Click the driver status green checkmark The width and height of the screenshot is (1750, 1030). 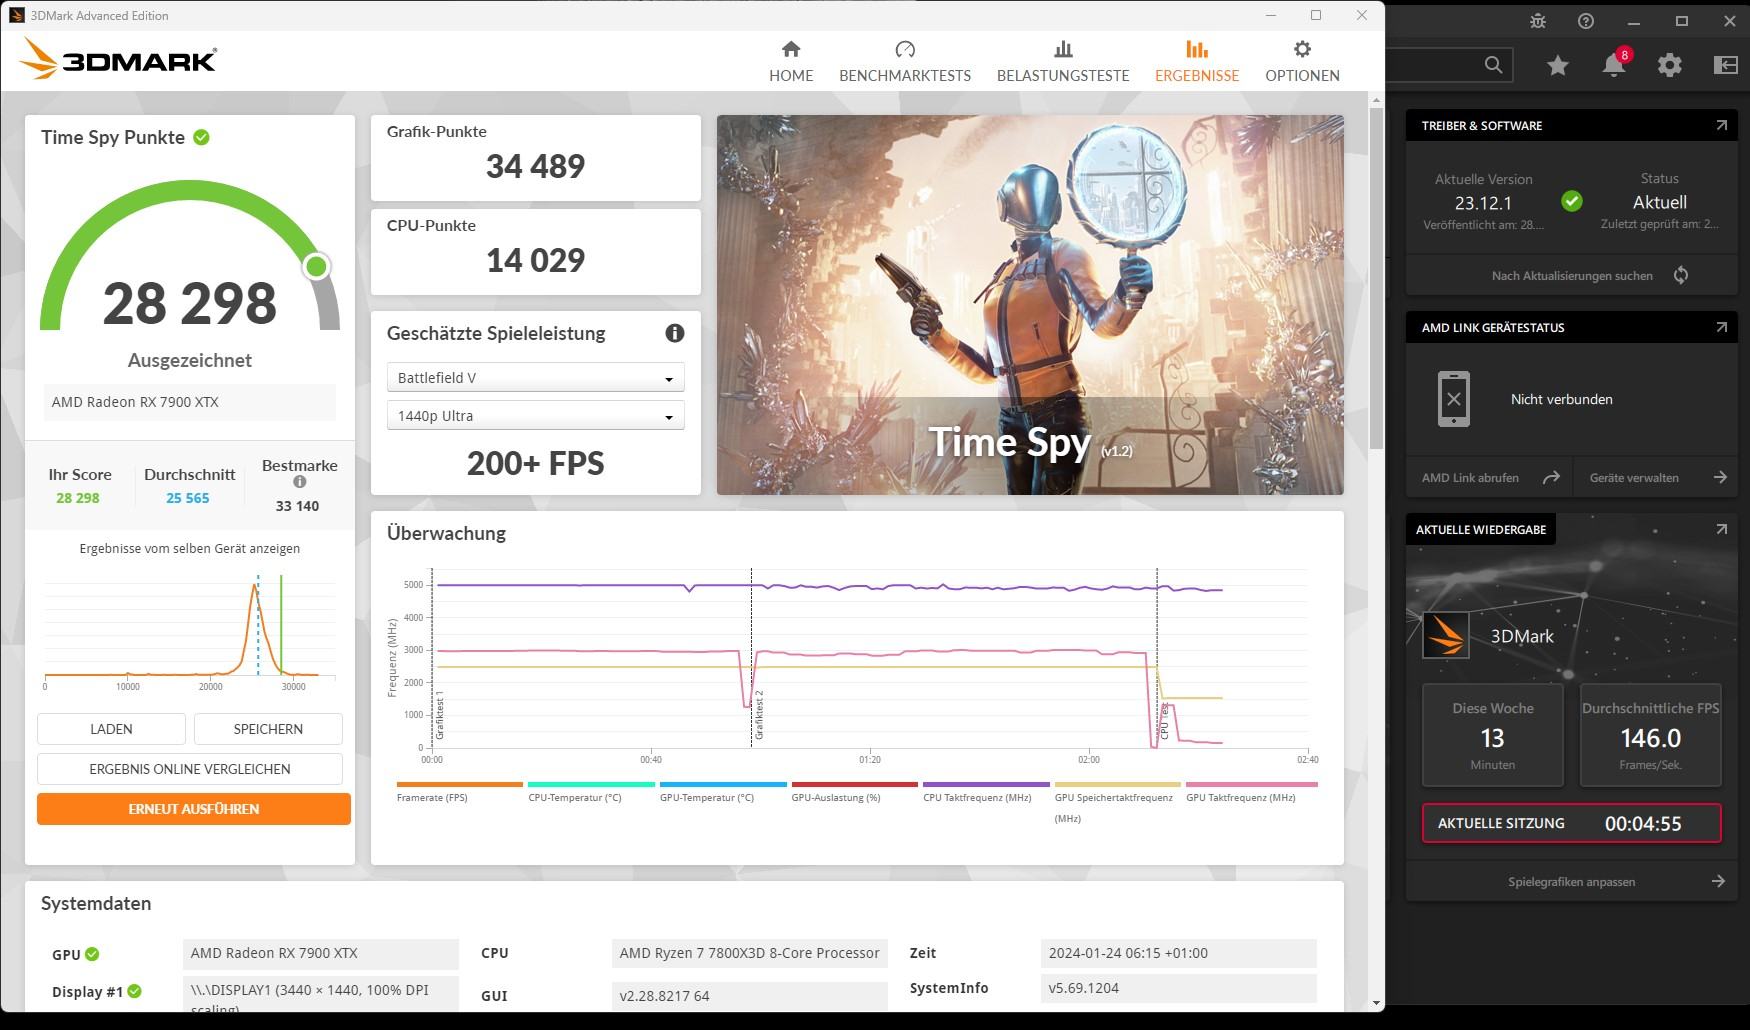pyautogui.click(x=1572, y=201)
